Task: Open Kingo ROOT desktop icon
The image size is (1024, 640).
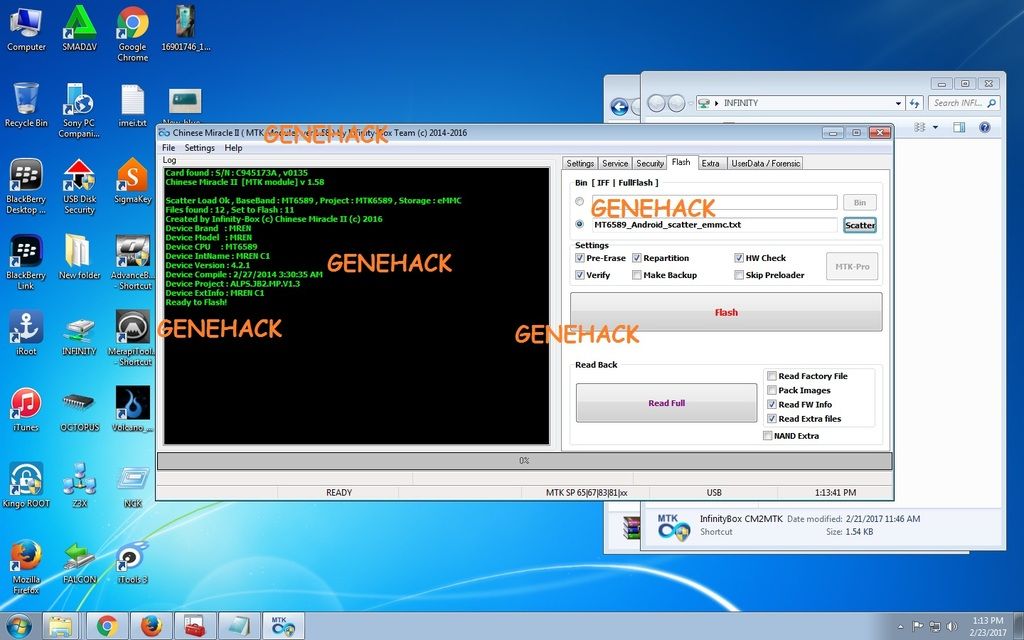Action: tap(26, 482)
